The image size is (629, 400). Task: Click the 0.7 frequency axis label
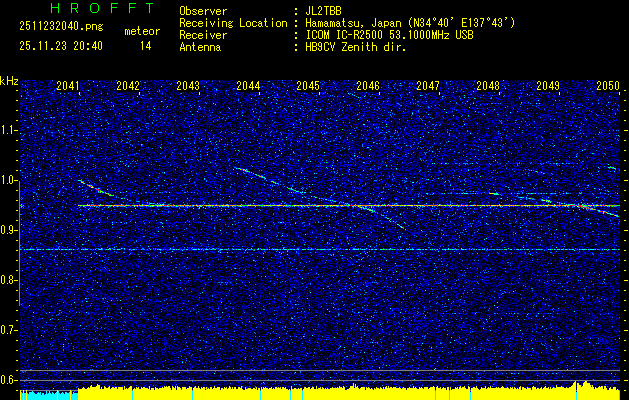point(9,330)
